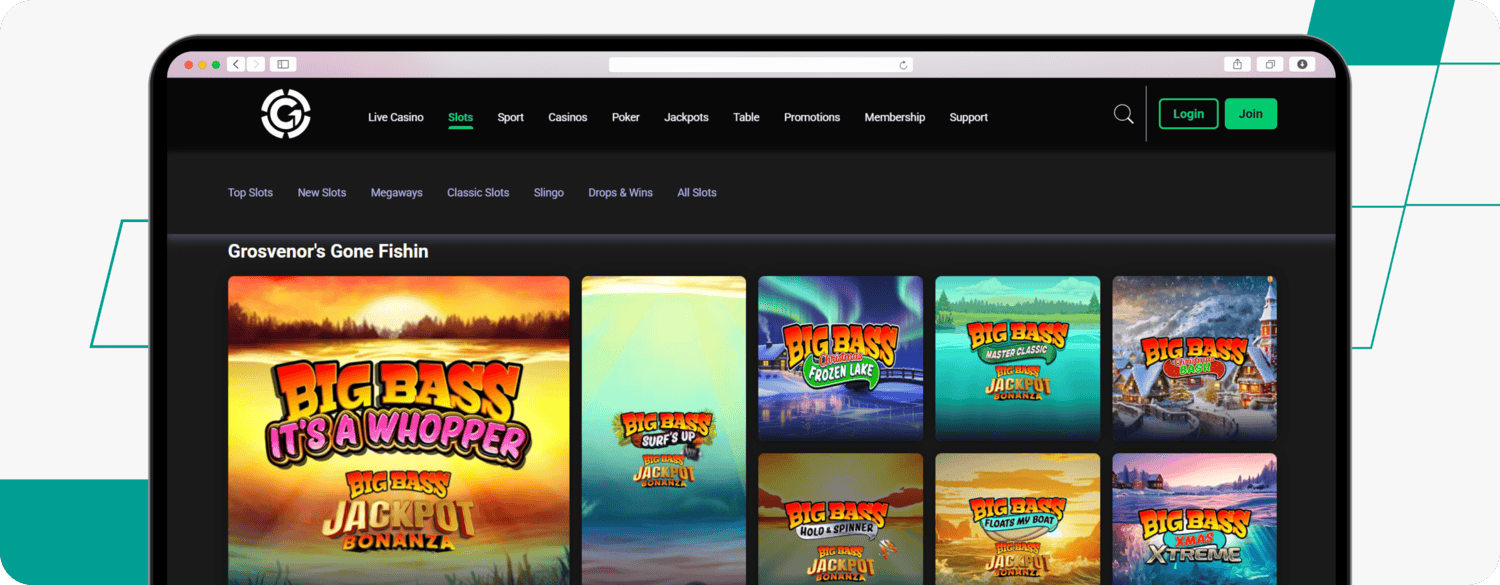Go to the Promotions page

point(812,117)
